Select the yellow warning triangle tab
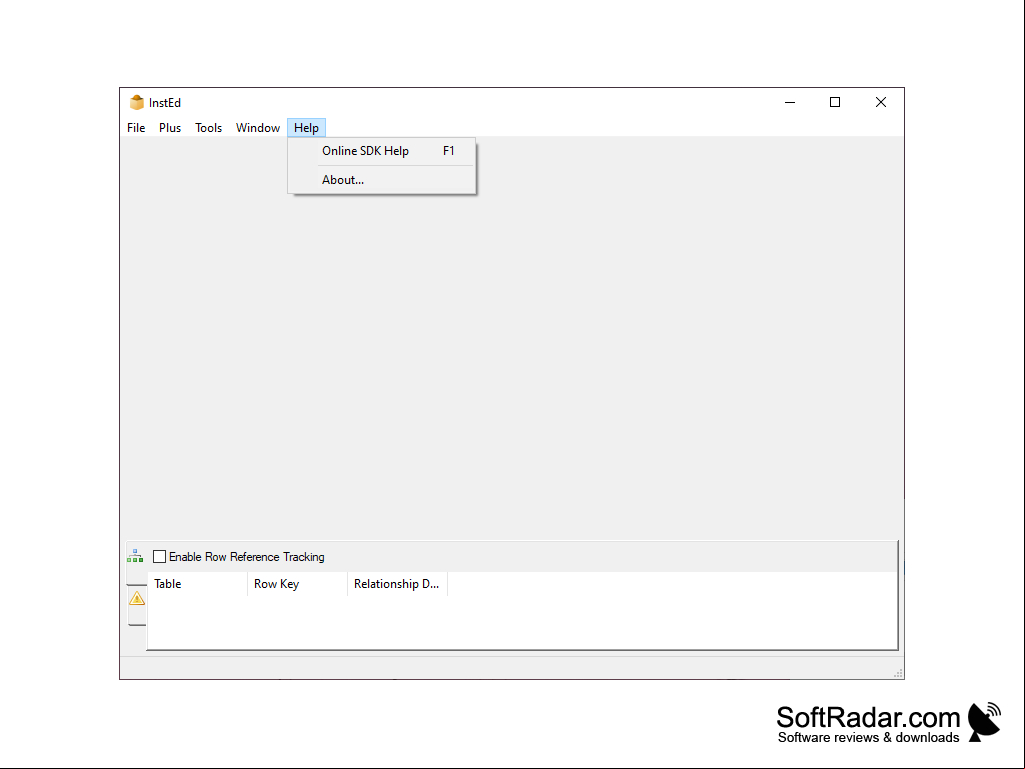 click(137, 598)
